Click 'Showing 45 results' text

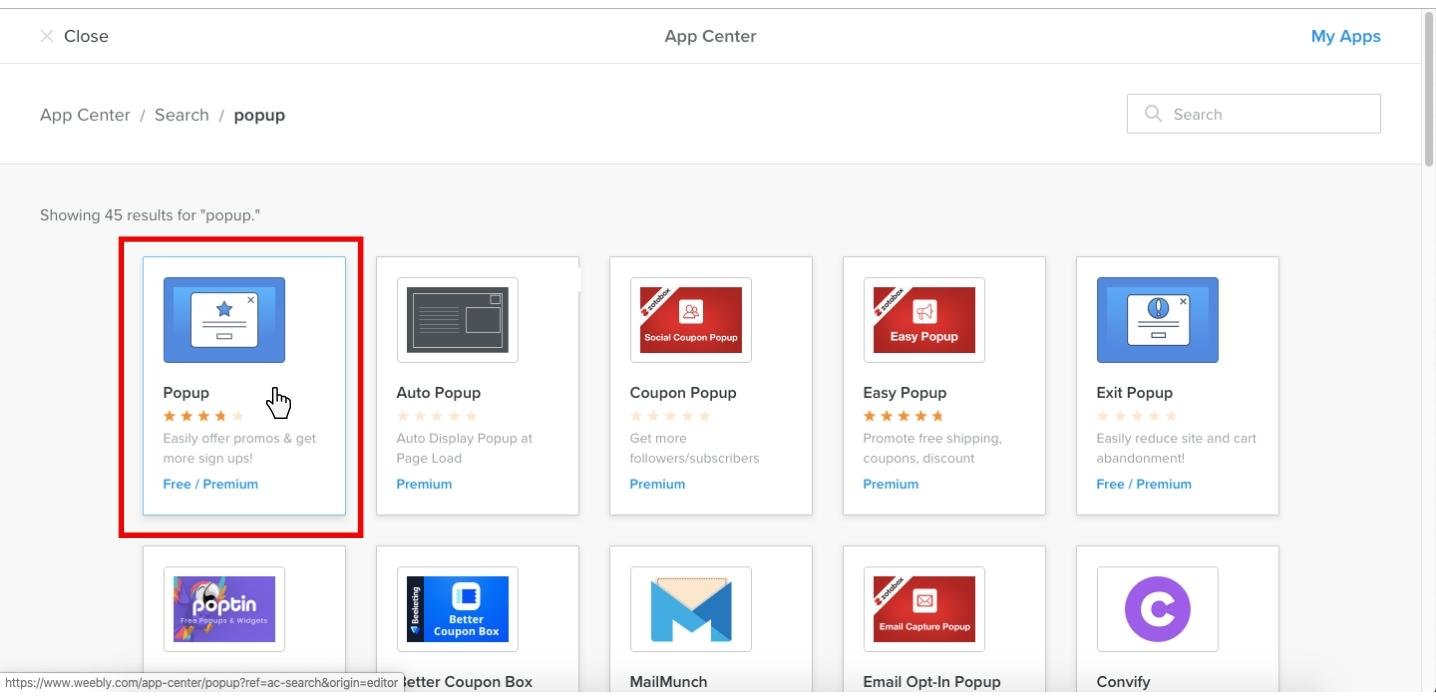(x=150, y=215)
